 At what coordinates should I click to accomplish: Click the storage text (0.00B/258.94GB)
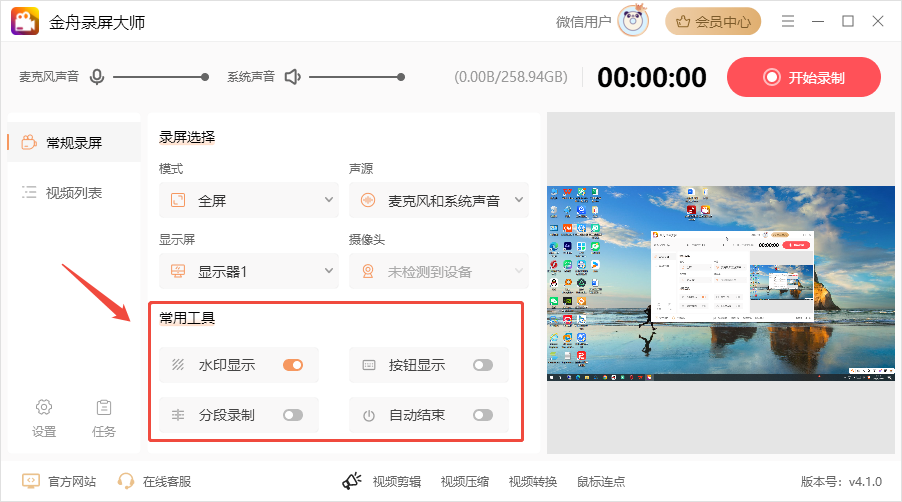[x=511, y=77]
